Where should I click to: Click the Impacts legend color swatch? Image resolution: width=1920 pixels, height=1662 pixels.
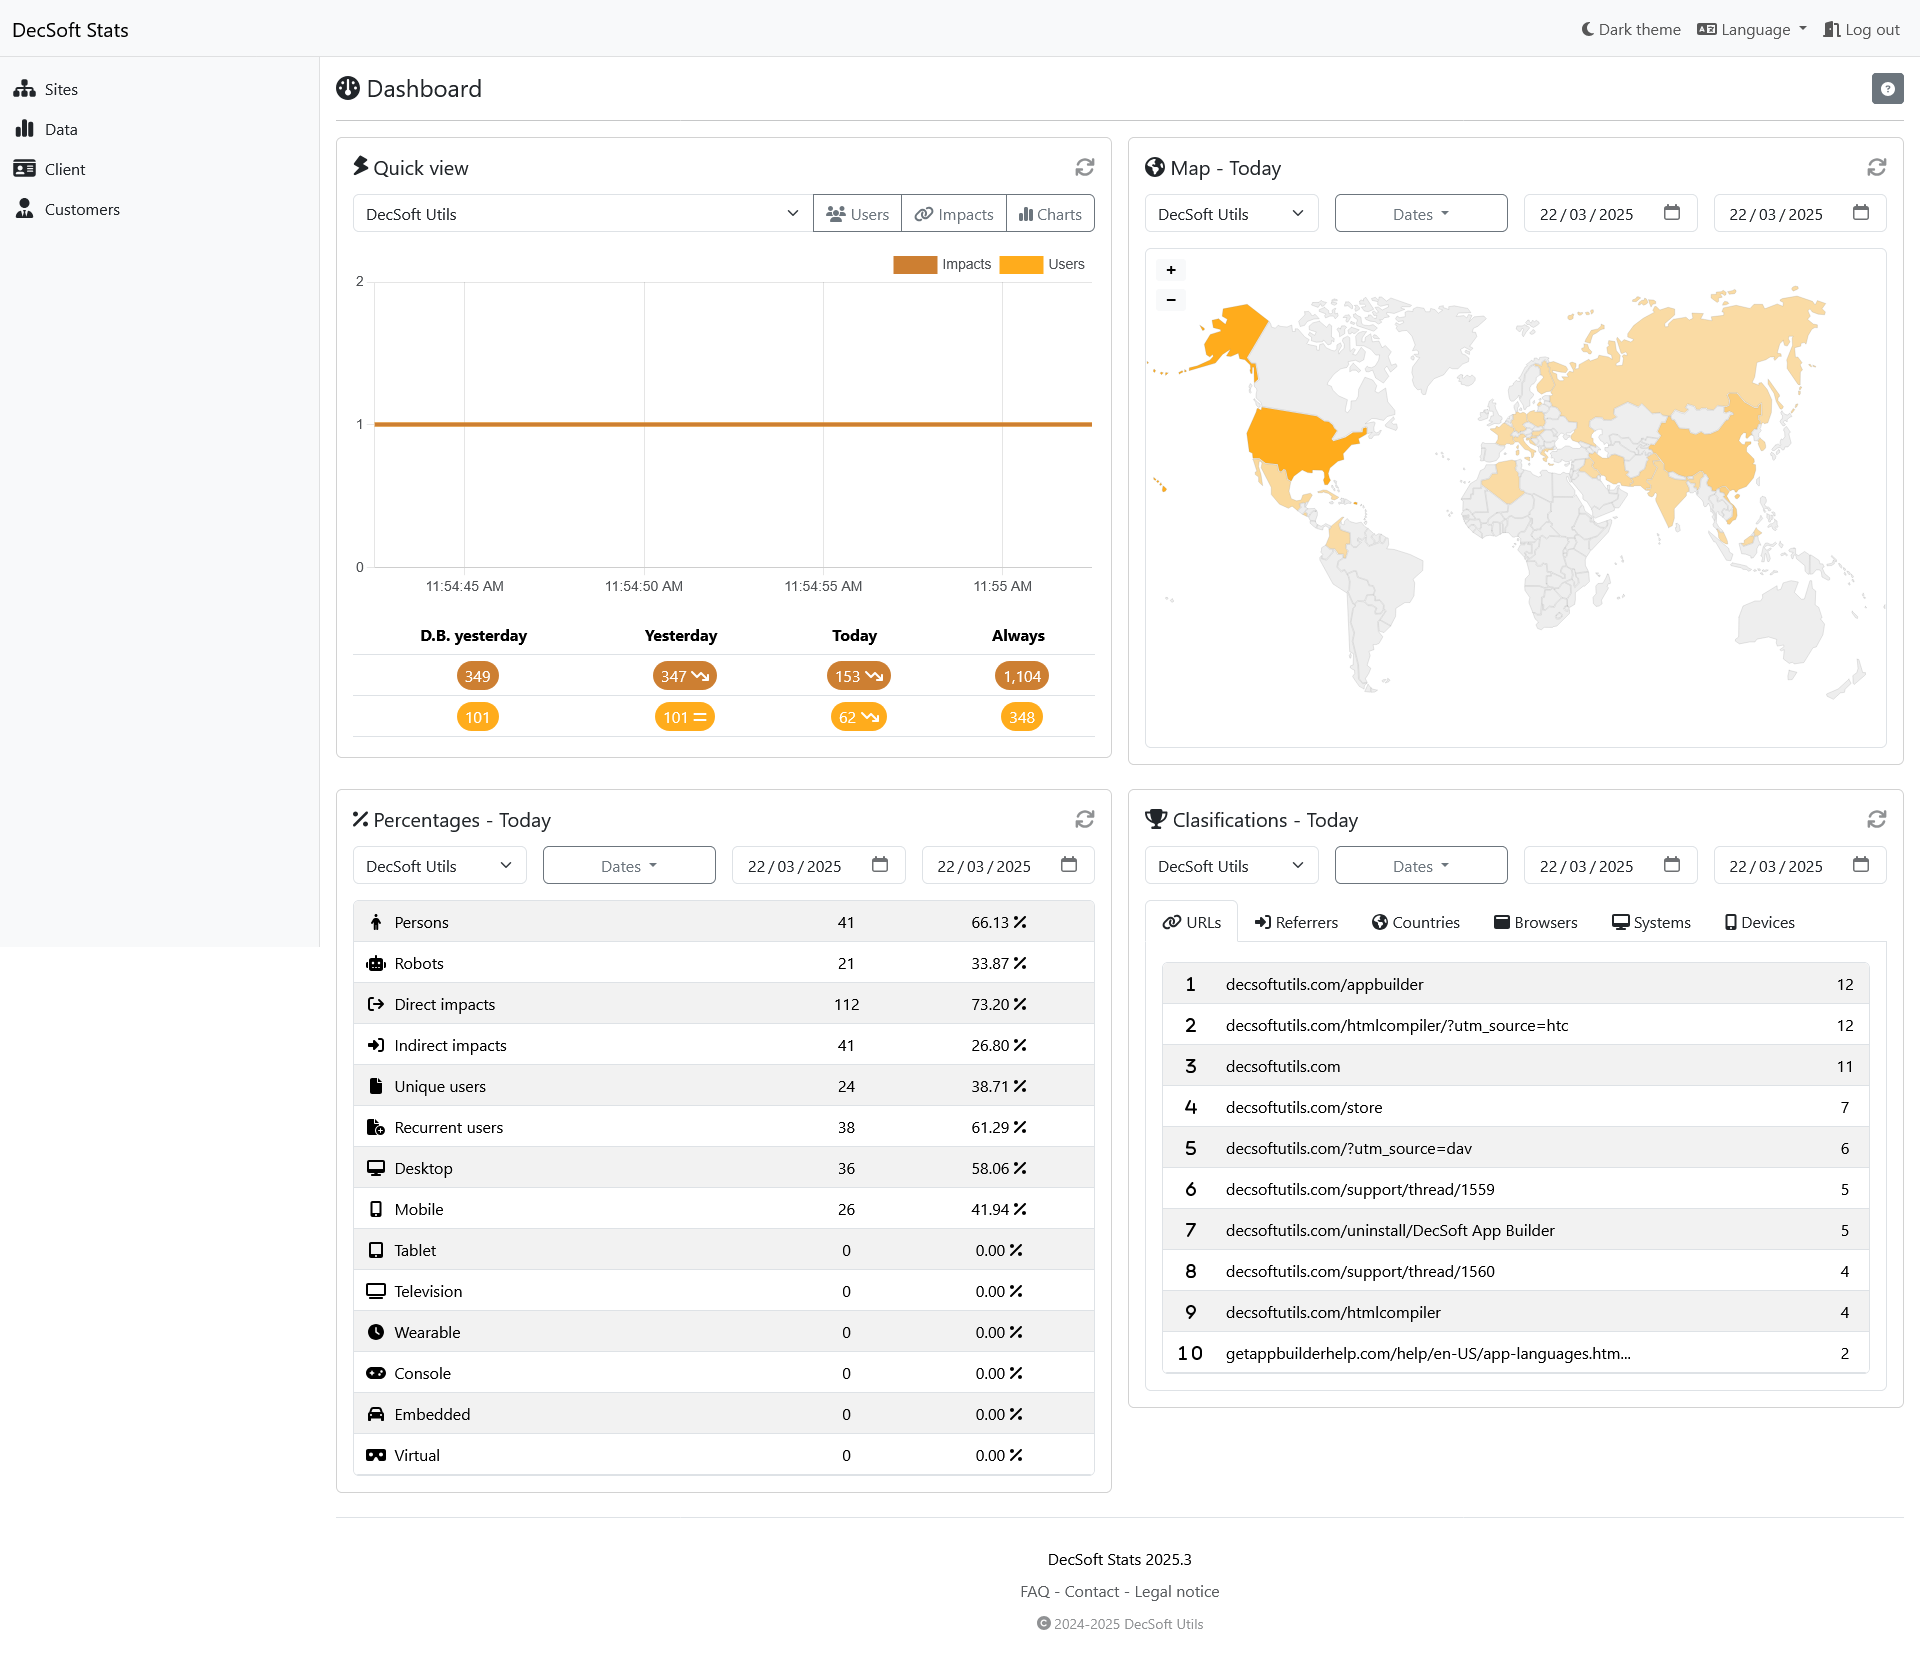pyautogui.click(x=914, y=264)
